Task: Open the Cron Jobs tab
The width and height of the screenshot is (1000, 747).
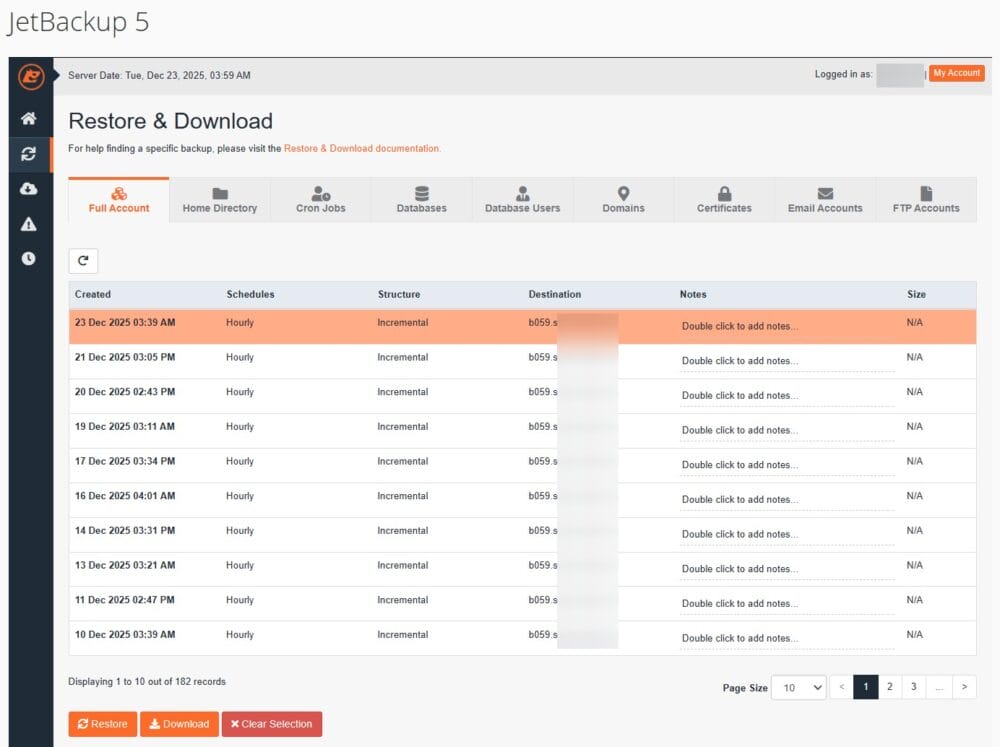Action: pyautogui.click(x=320, y=200)
